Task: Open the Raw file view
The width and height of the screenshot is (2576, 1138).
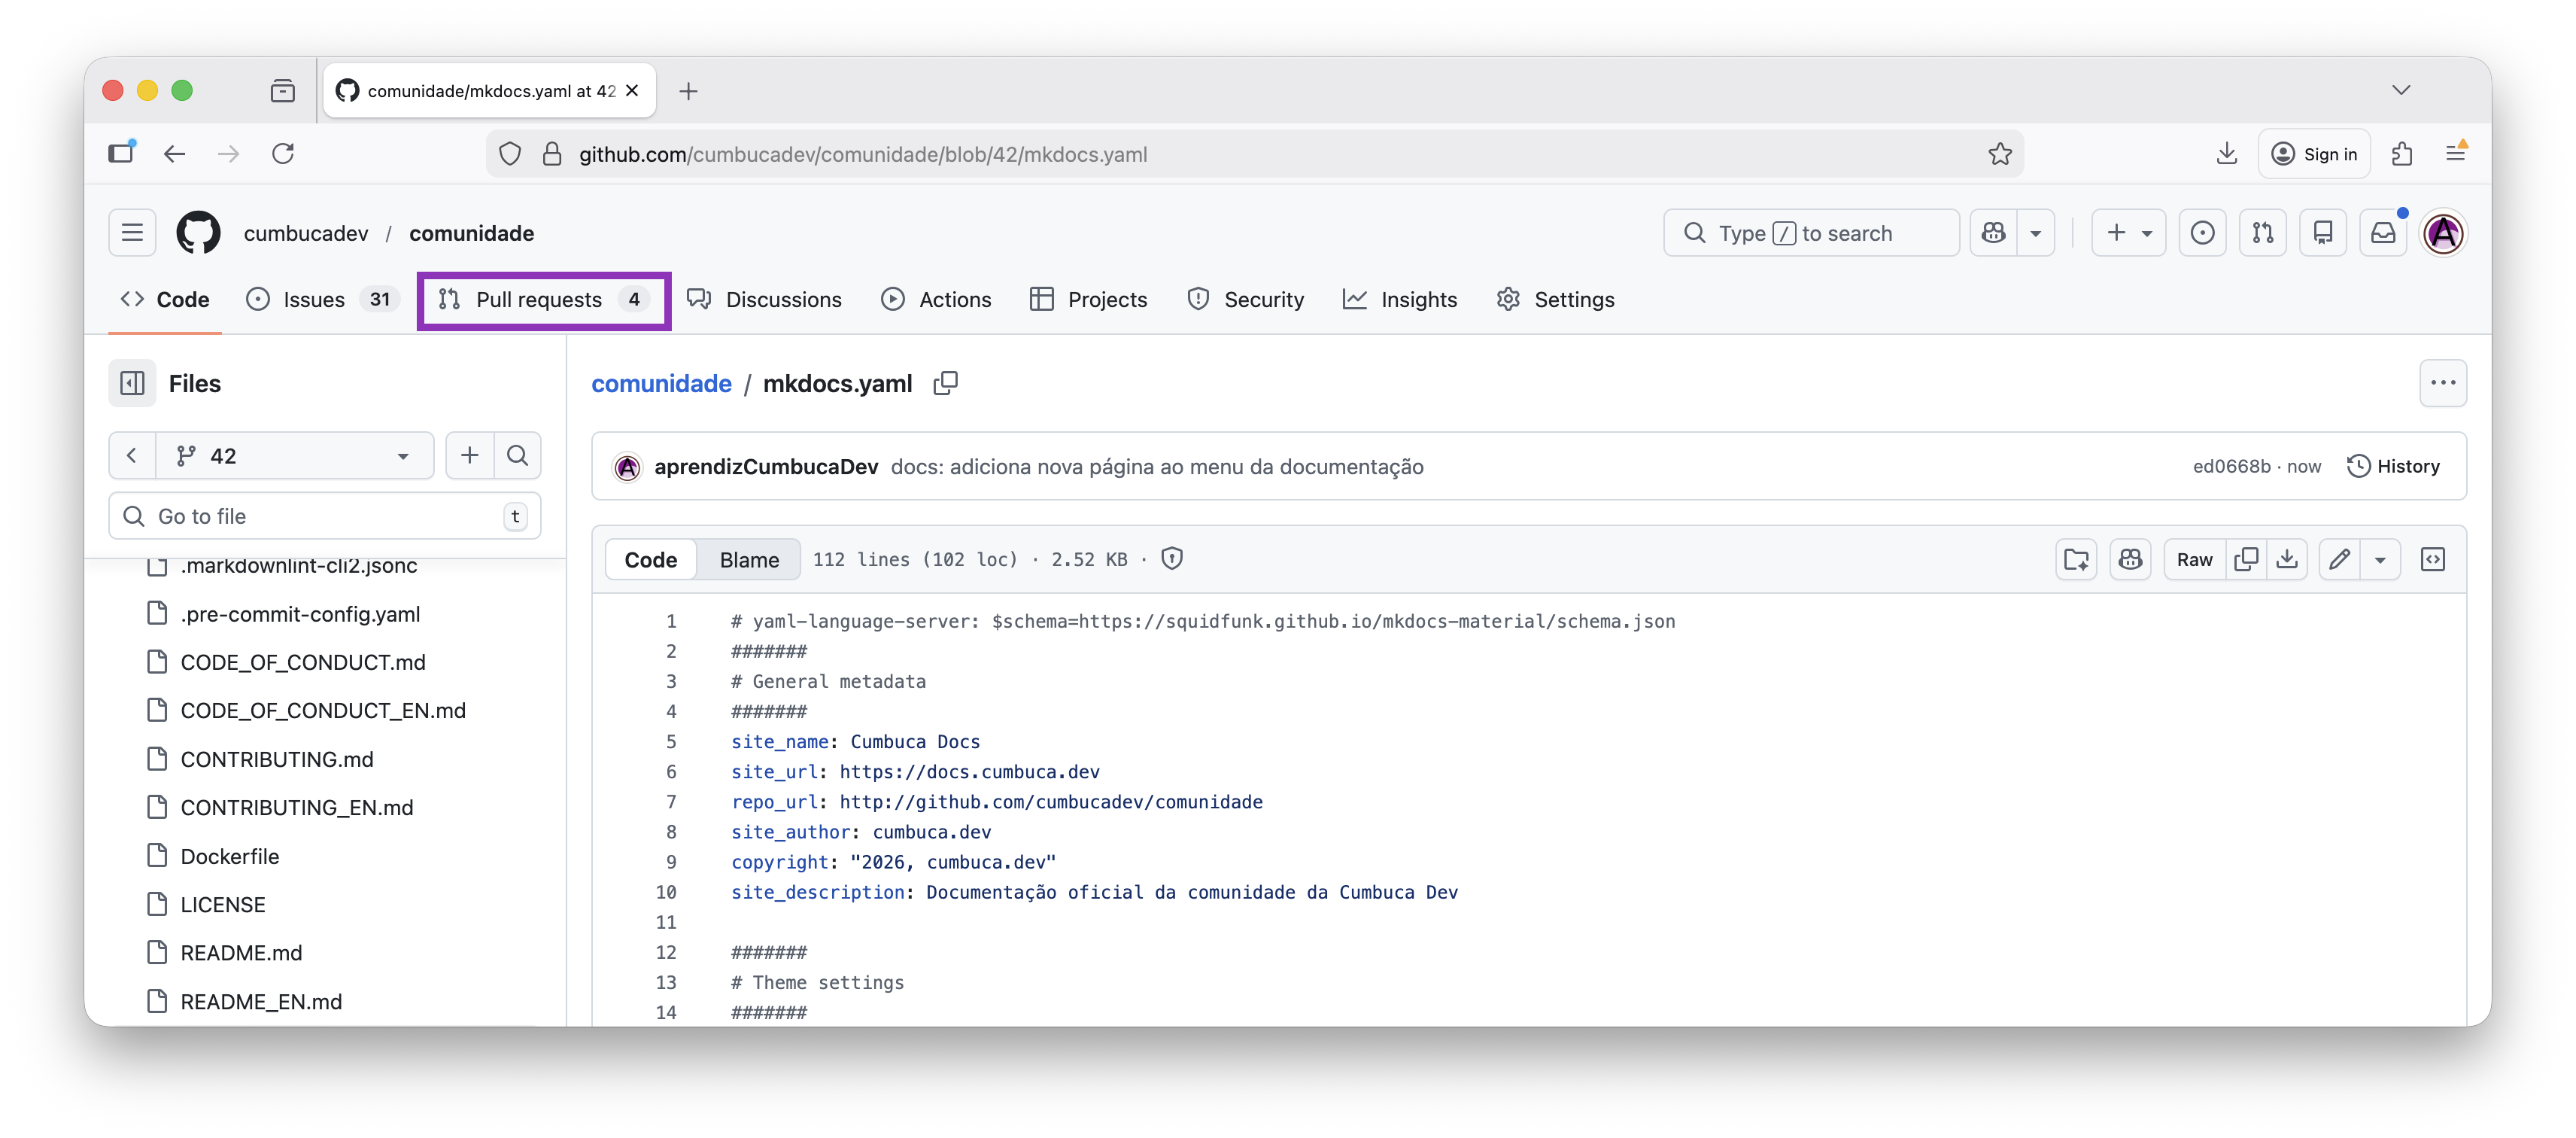Action: (x=2194, y=559)
